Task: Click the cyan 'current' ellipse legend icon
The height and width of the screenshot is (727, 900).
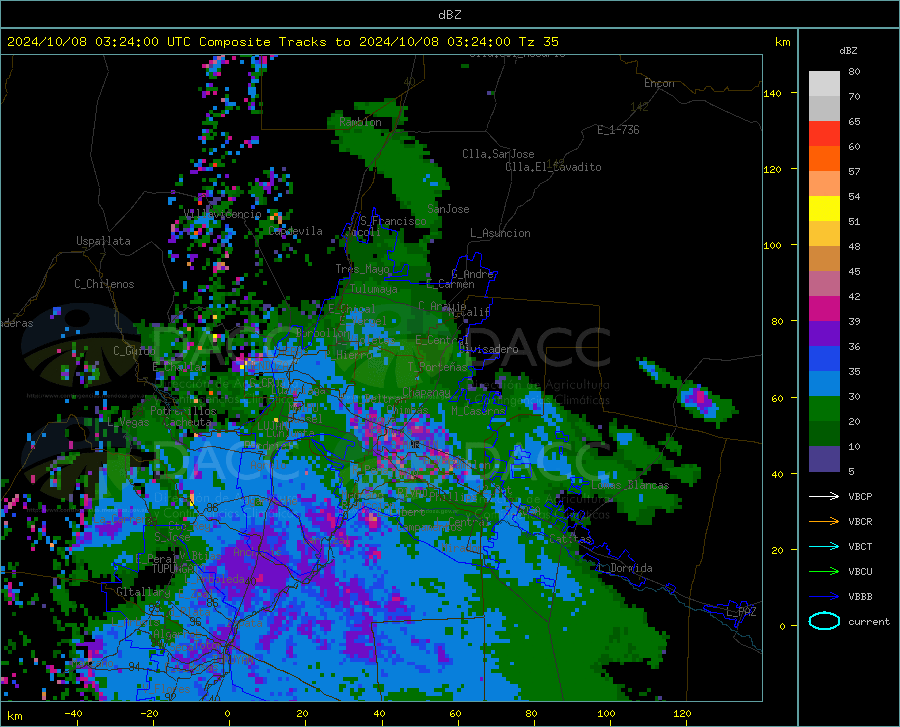Action: (x=824, y=621)
